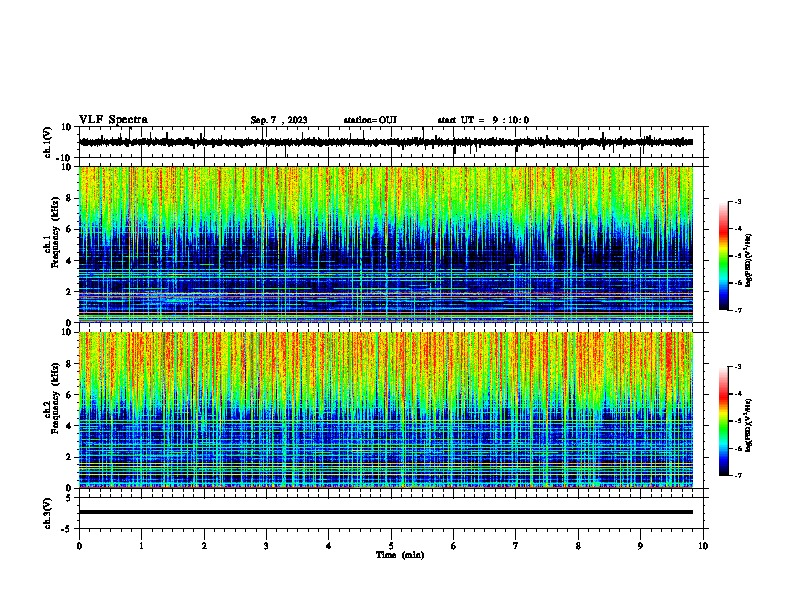The height and width of the screenshot is (612, 792).
Task: Click the ch.1 spectrogram color scale bar
Action: coord(724,256)
